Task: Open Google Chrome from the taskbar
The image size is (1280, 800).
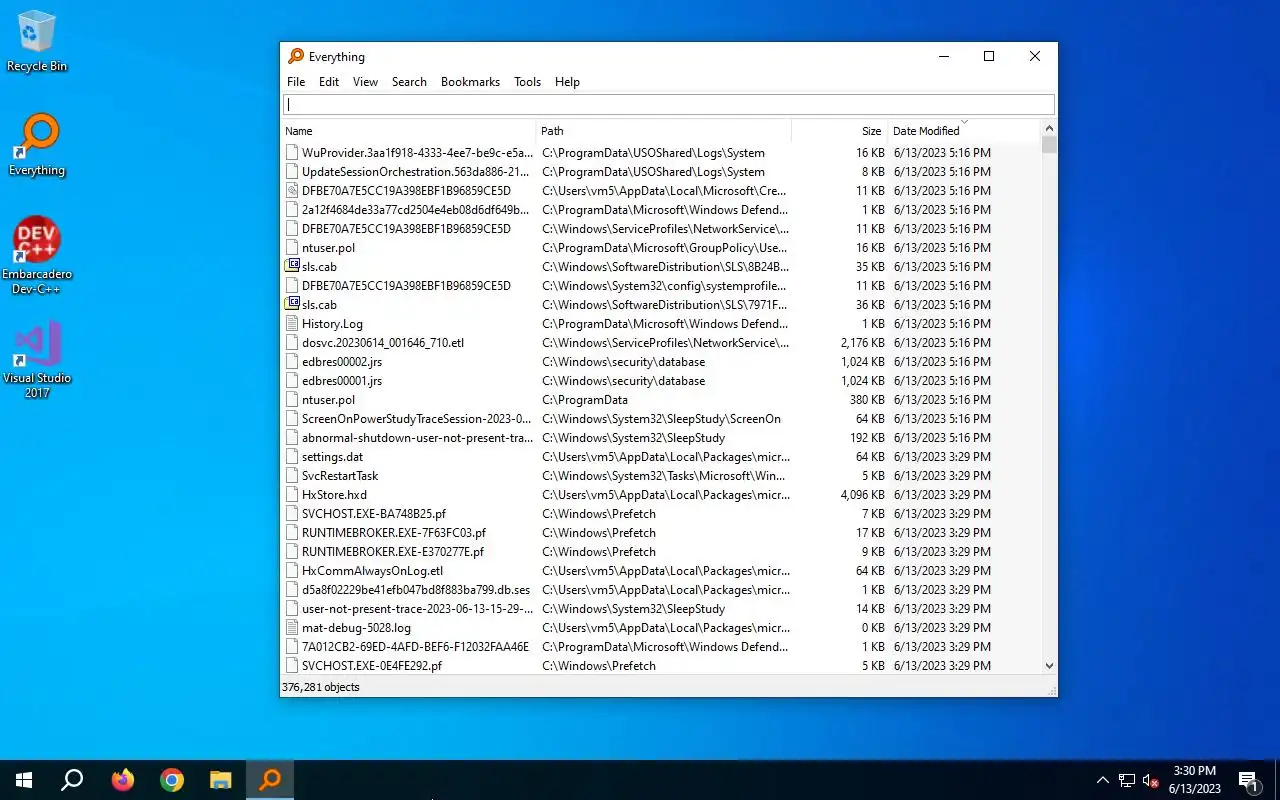Action: (x=172, y=780)
